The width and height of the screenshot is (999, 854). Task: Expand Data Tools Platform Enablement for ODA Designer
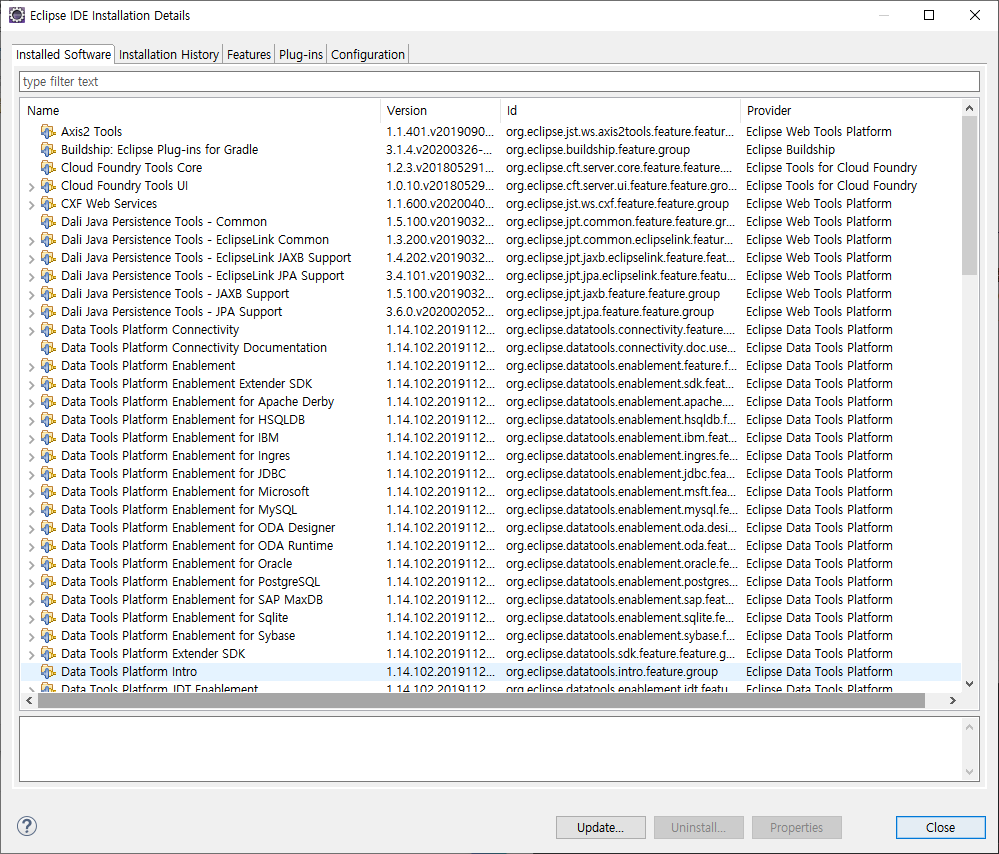[x=31, y=528]
